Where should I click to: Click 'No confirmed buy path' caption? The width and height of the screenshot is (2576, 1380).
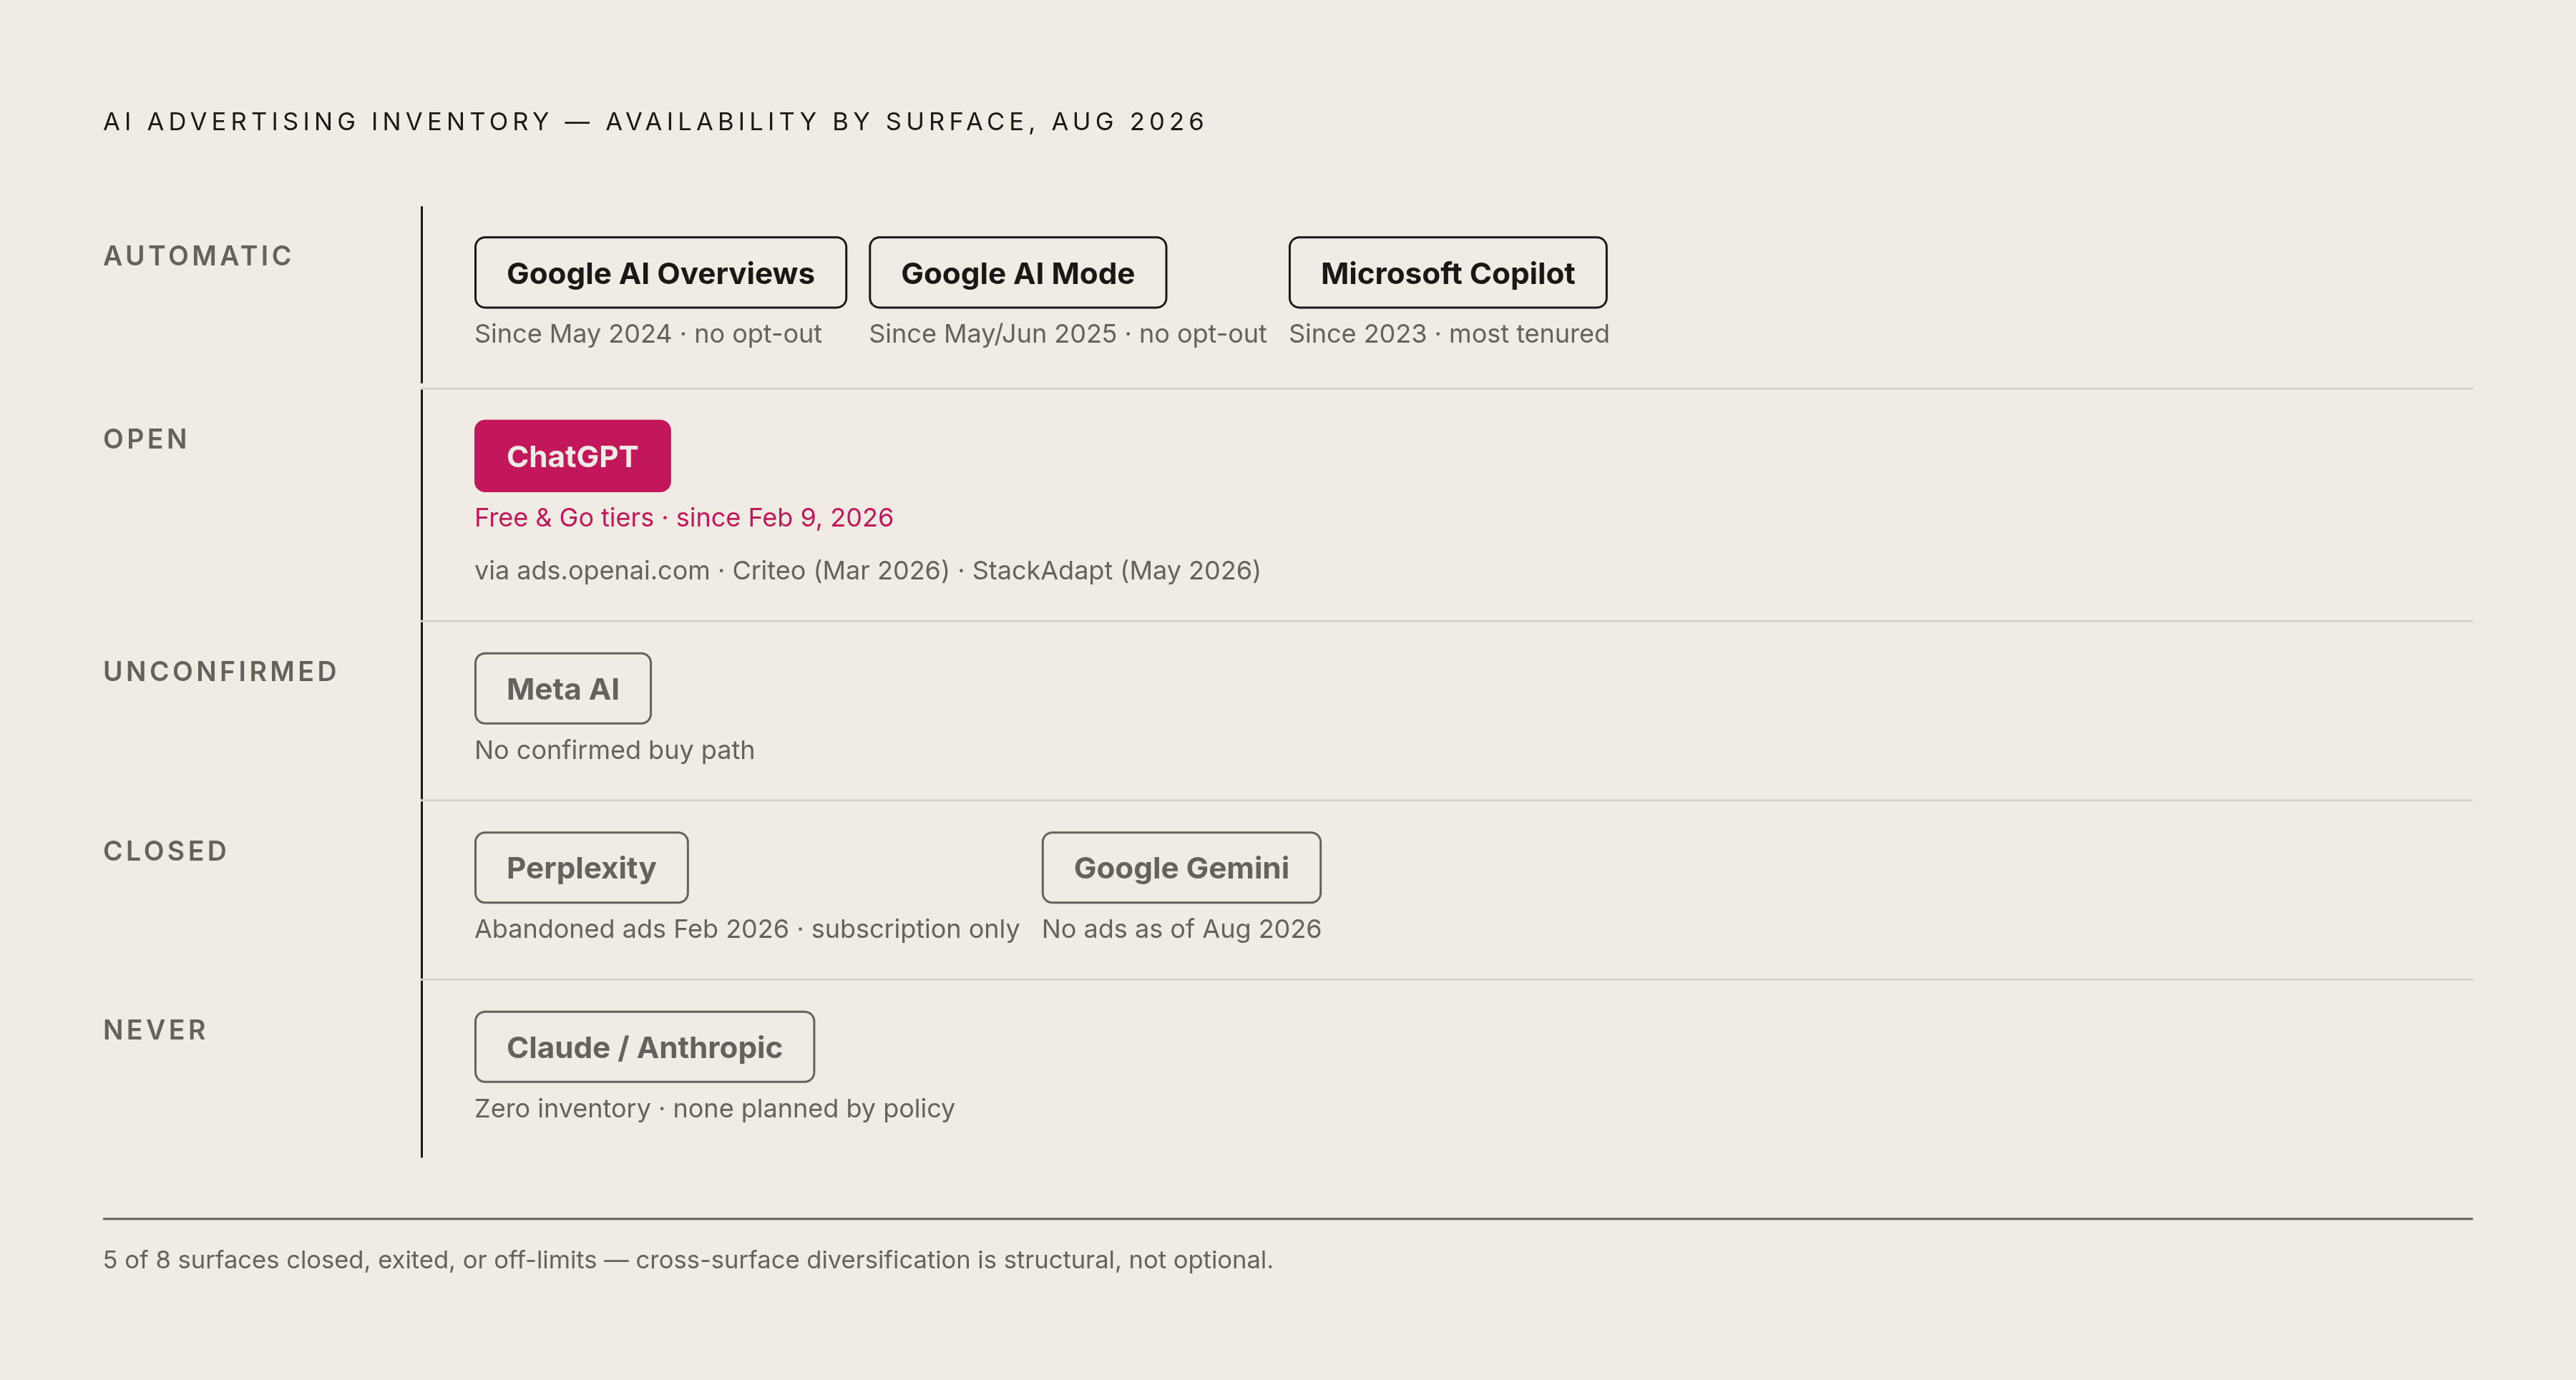(614, 750)
